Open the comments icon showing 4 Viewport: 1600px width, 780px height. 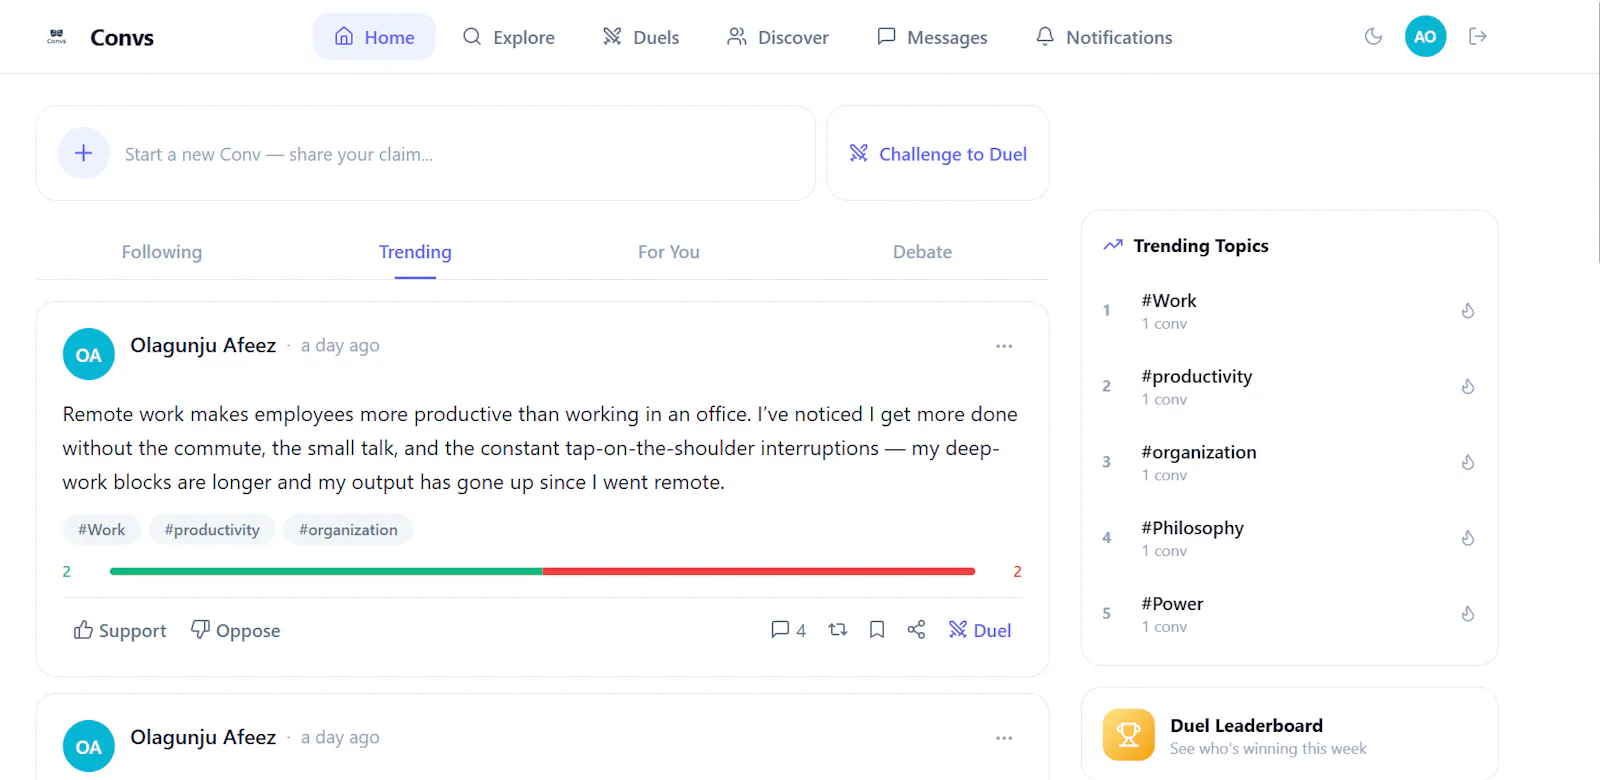[x=788, y=630]
